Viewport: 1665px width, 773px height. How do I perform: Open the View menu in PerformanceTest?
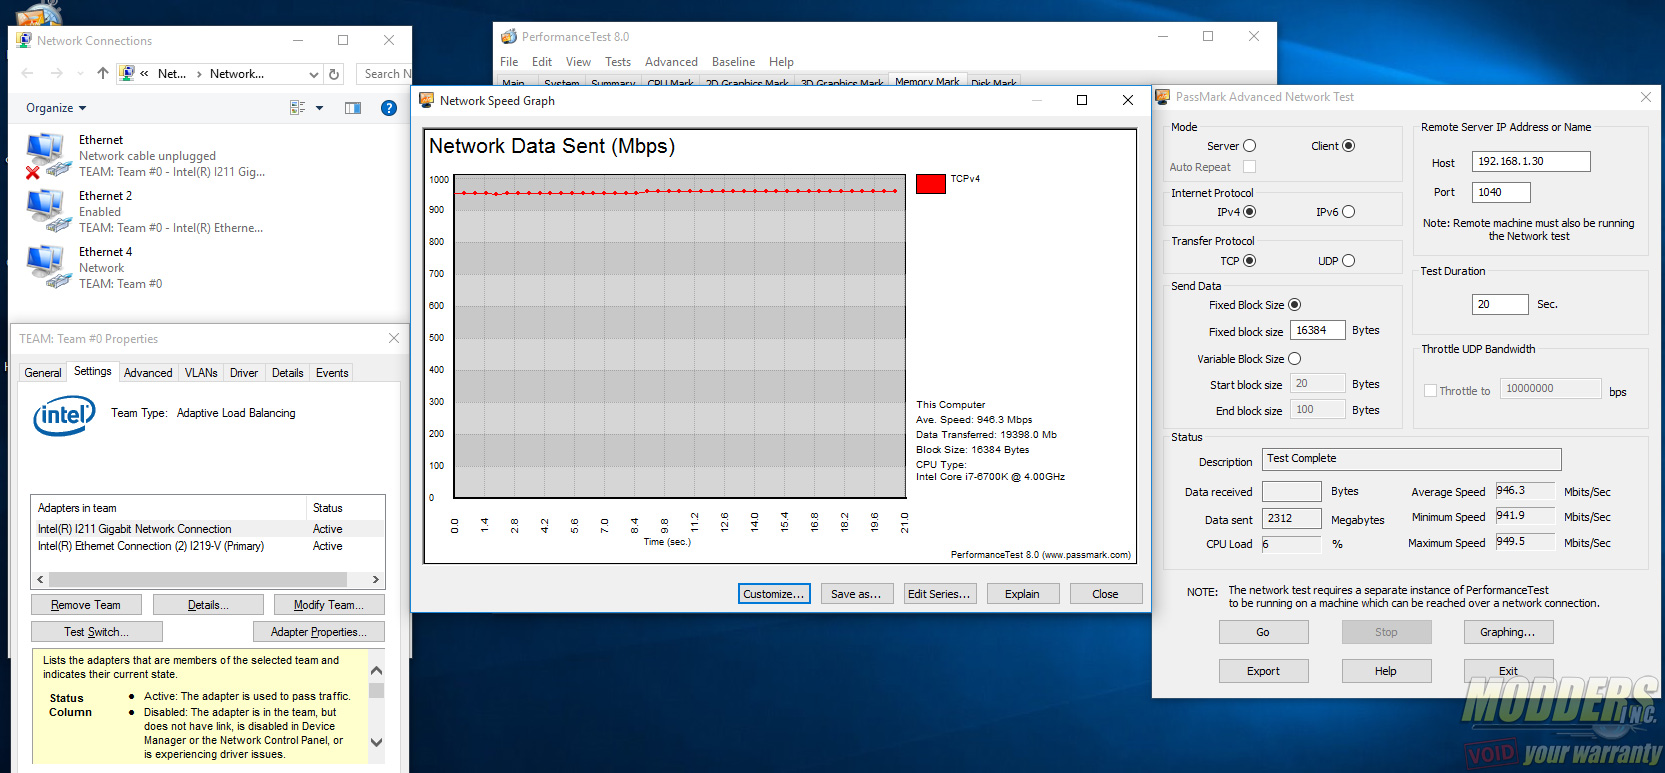(578, 62)
